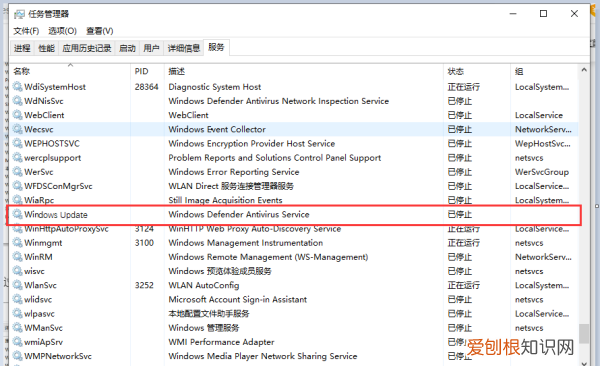Click the gear icon beside wercplsupport
This screenshot has height=366, width=600.
[18, 157]
